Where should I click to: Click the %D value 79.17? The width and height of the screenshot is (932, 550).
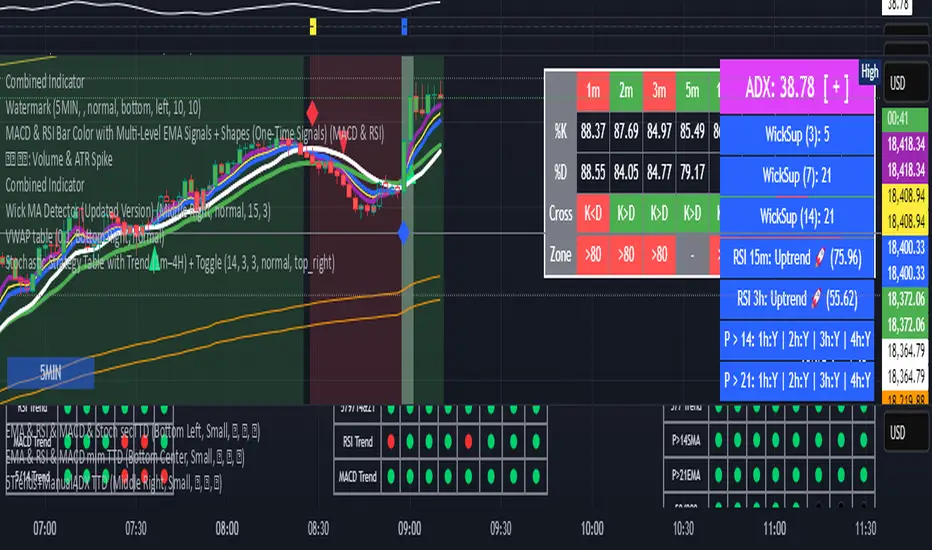692,172
